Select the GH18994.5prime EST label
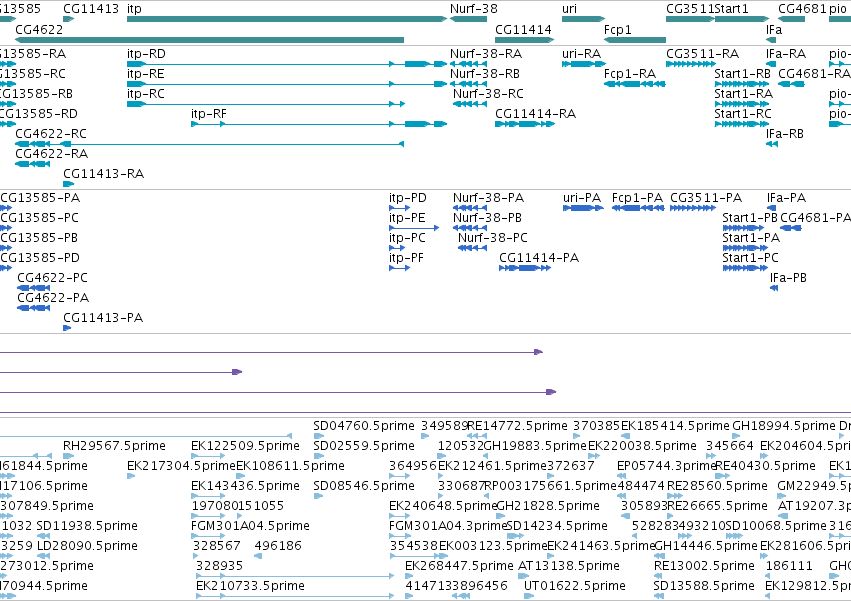 click(784, 426)
